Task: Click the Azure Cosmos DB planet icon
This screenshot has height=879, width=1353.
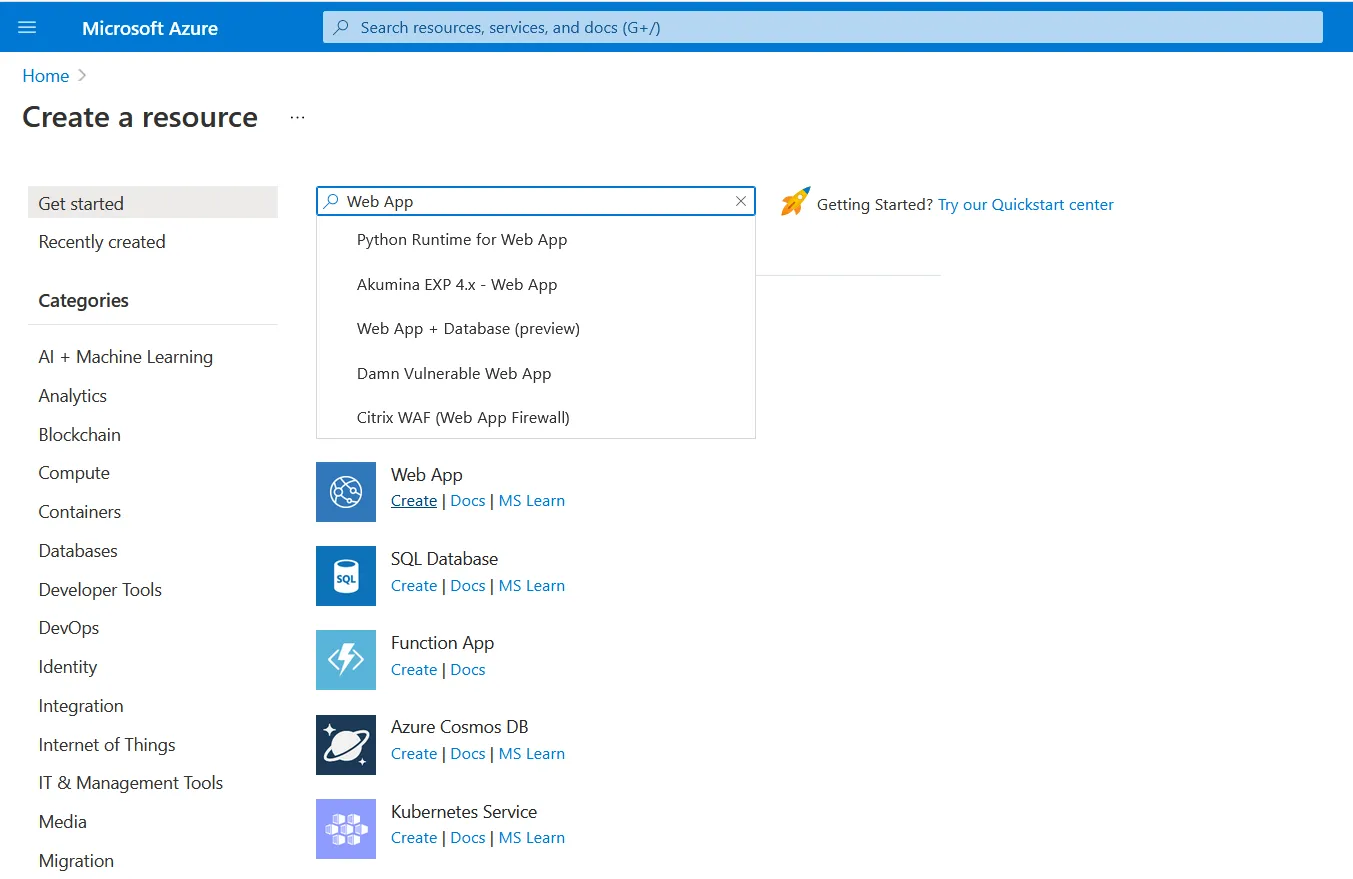Action: (x=345, y=744)
